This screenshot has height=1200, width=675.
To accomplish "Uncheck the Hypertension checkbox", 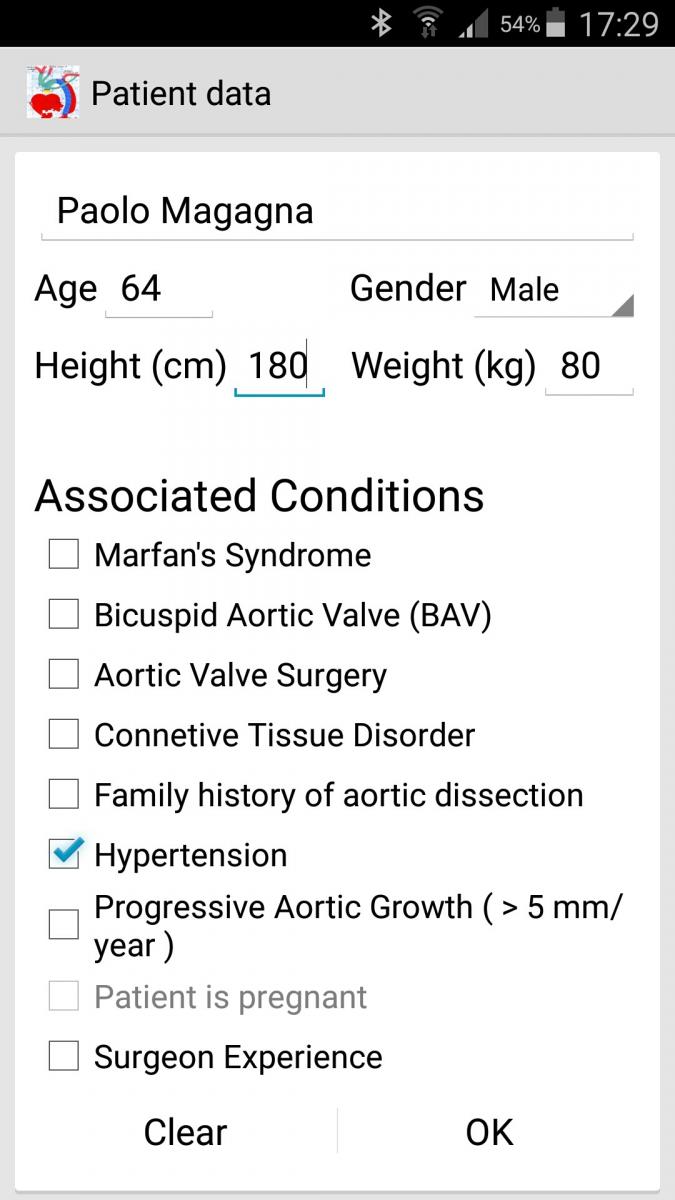I will pos(64,854).
